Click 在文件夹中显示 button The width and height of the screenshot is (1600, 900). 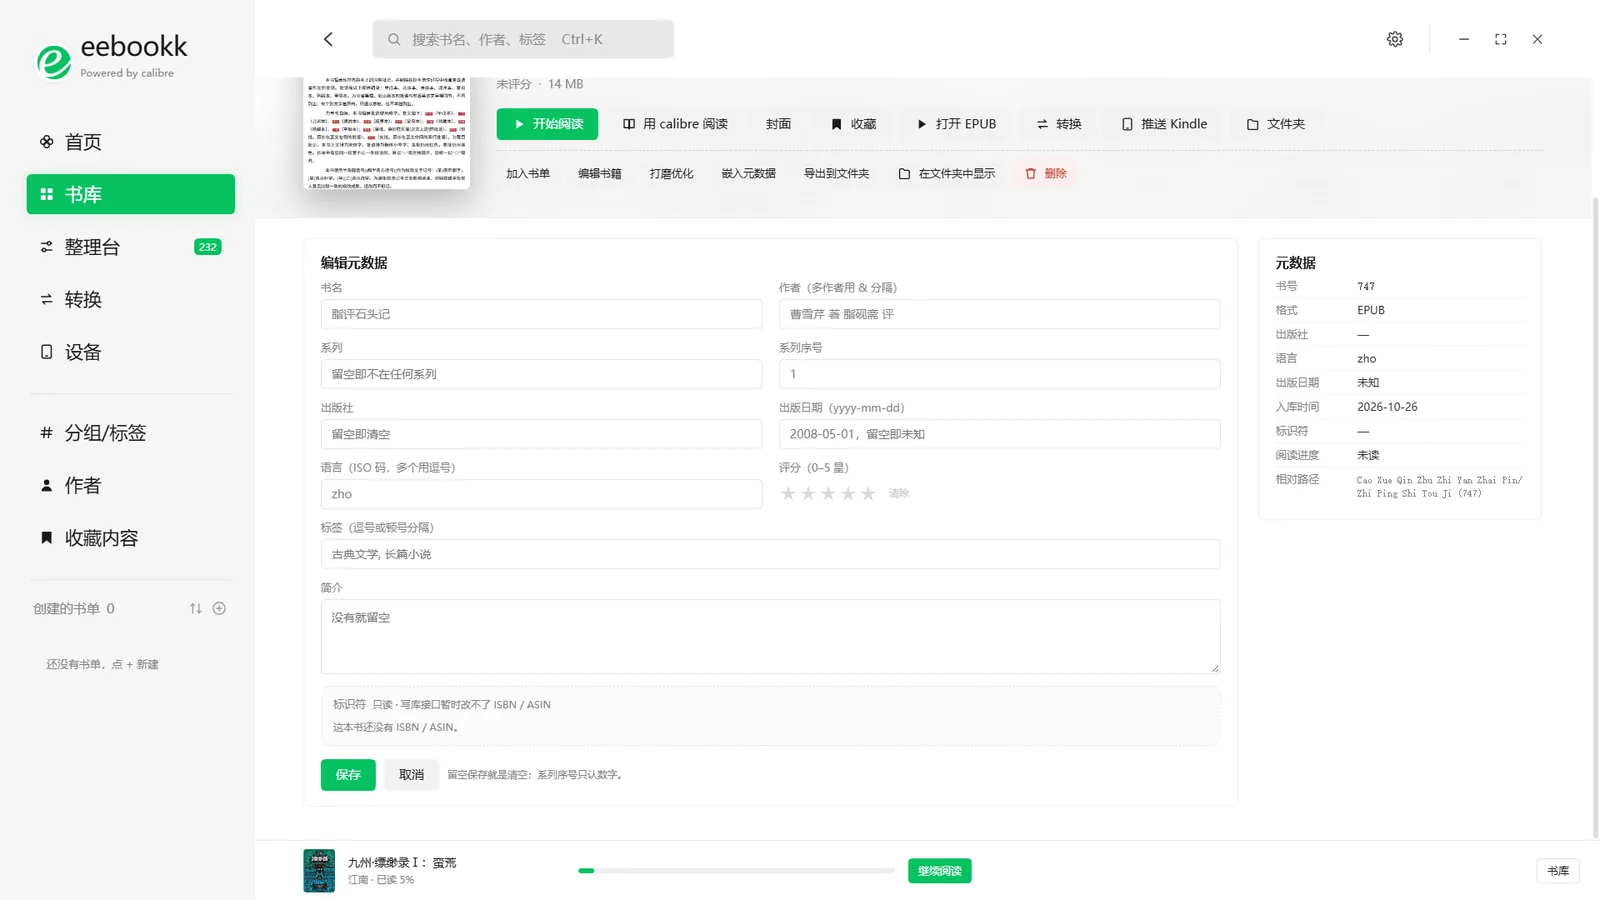click(x=947, y=174)
